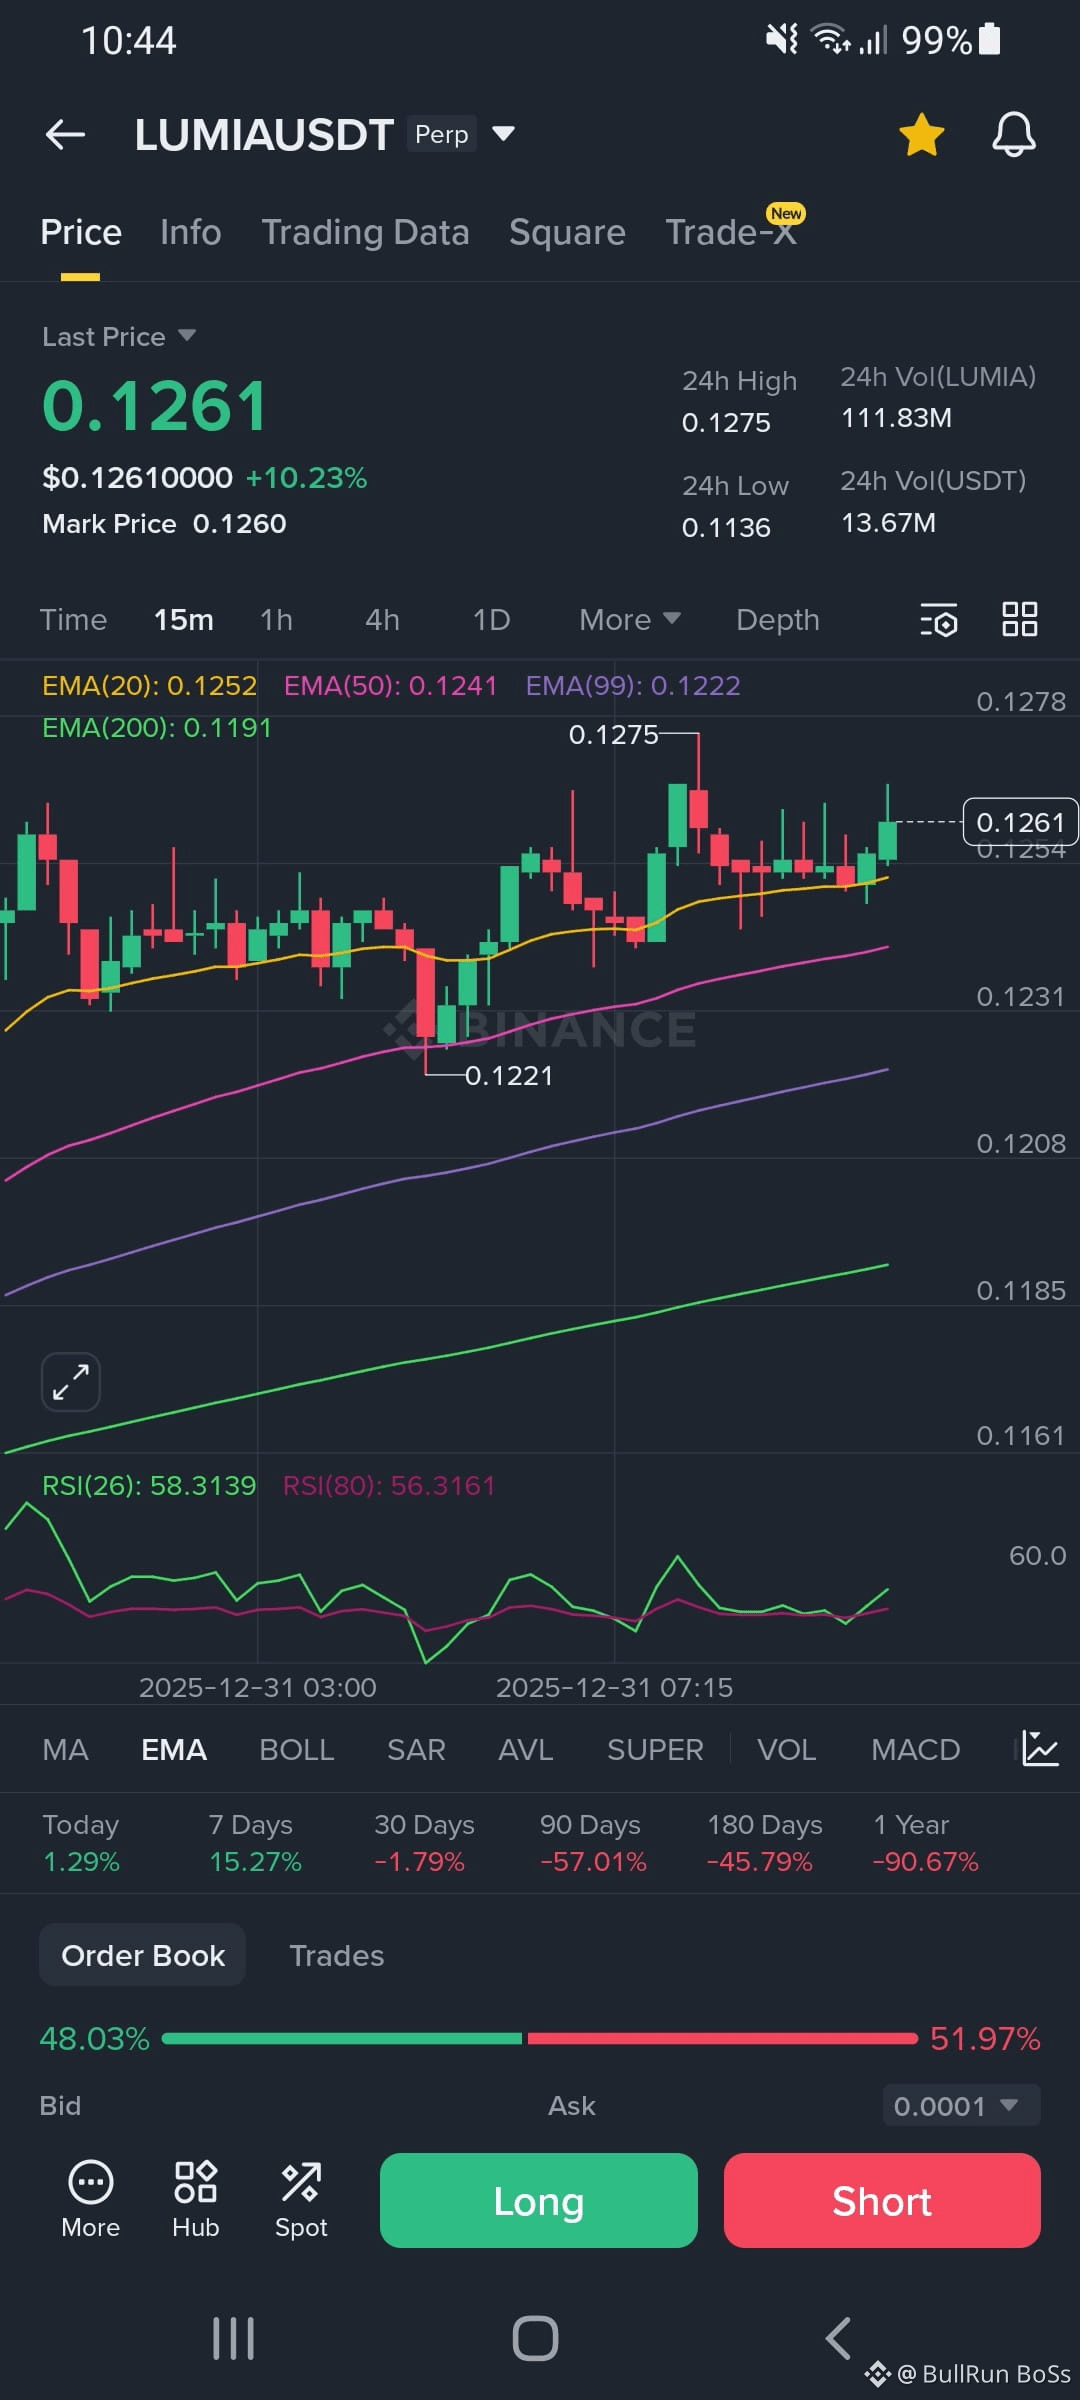Tap the 180 Days -45.79% performance
The image size is (1080, 2400).
point(765,1843)
